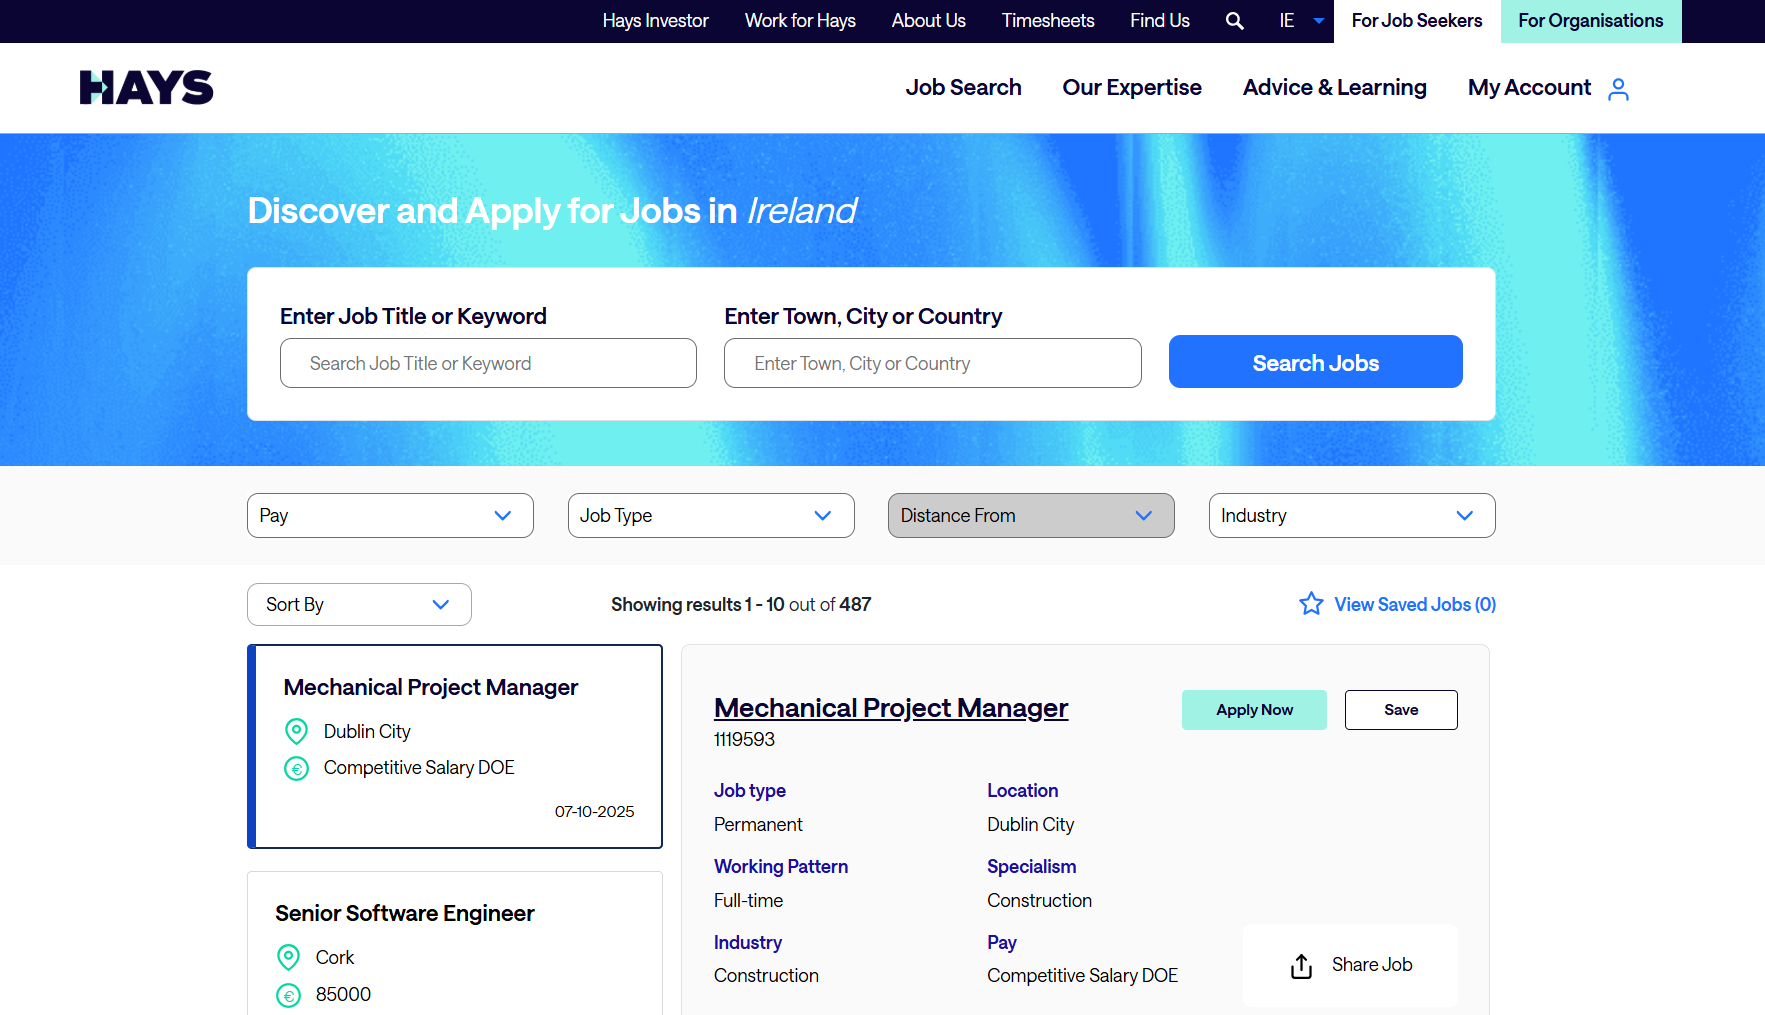Image resolution: width=1765 pixels, height=1015 pixels.
Task: Select the Mechanical Project Manager job card
Action: point(455,747)
